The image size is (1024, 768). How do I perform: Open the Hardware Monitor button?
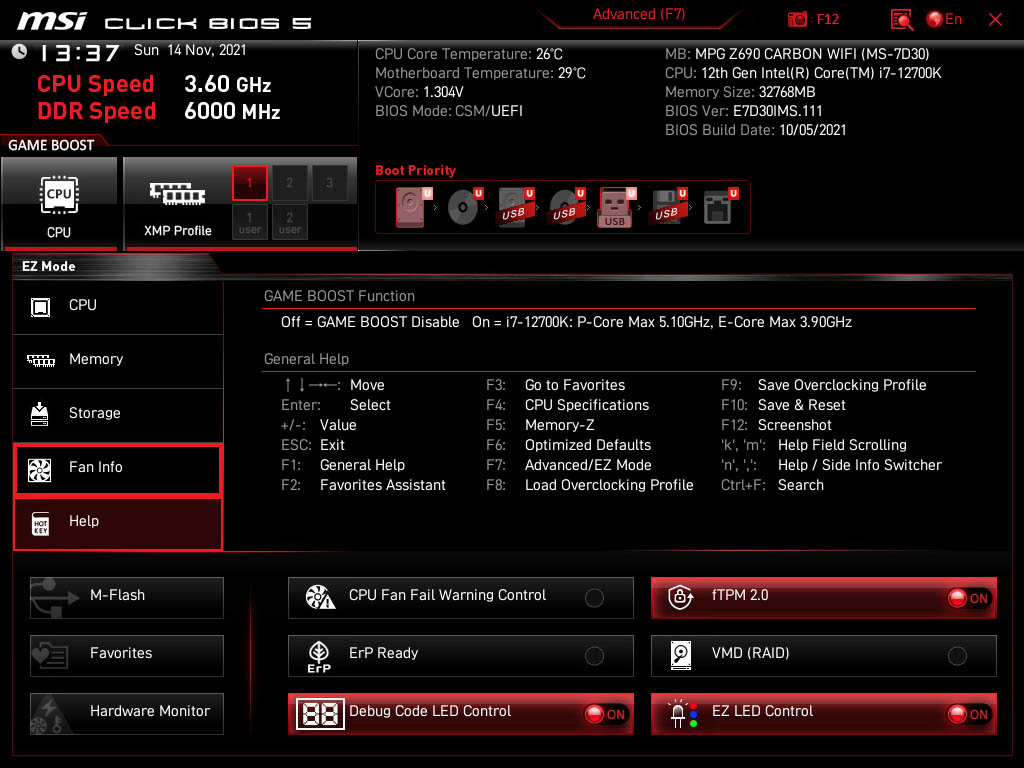click(x=127, y=712)
